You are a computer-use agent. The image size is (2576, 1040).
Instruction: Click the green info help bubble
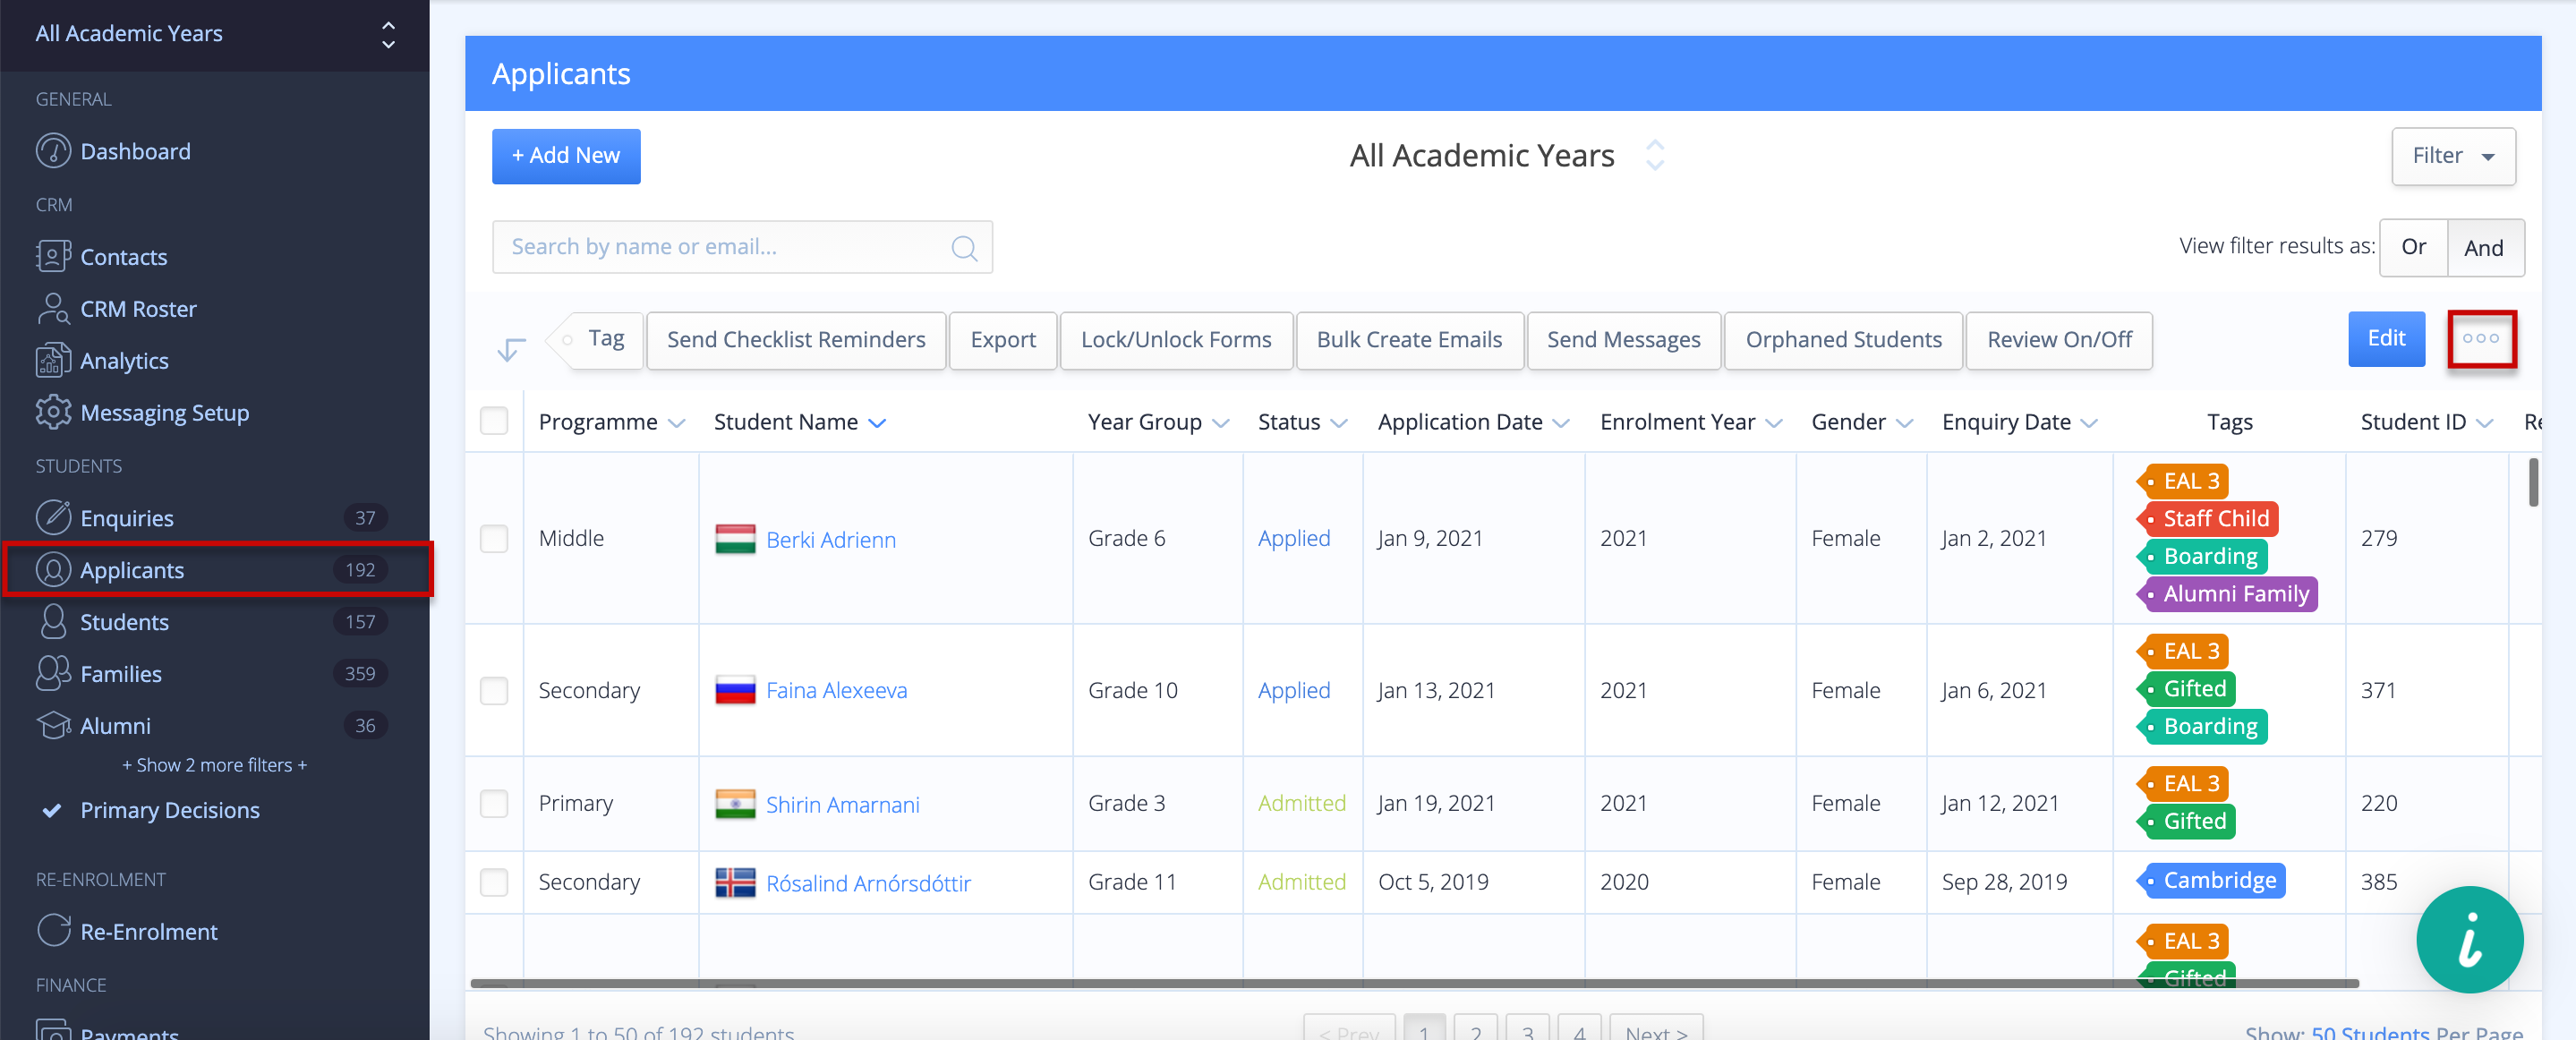[2469, 939]
